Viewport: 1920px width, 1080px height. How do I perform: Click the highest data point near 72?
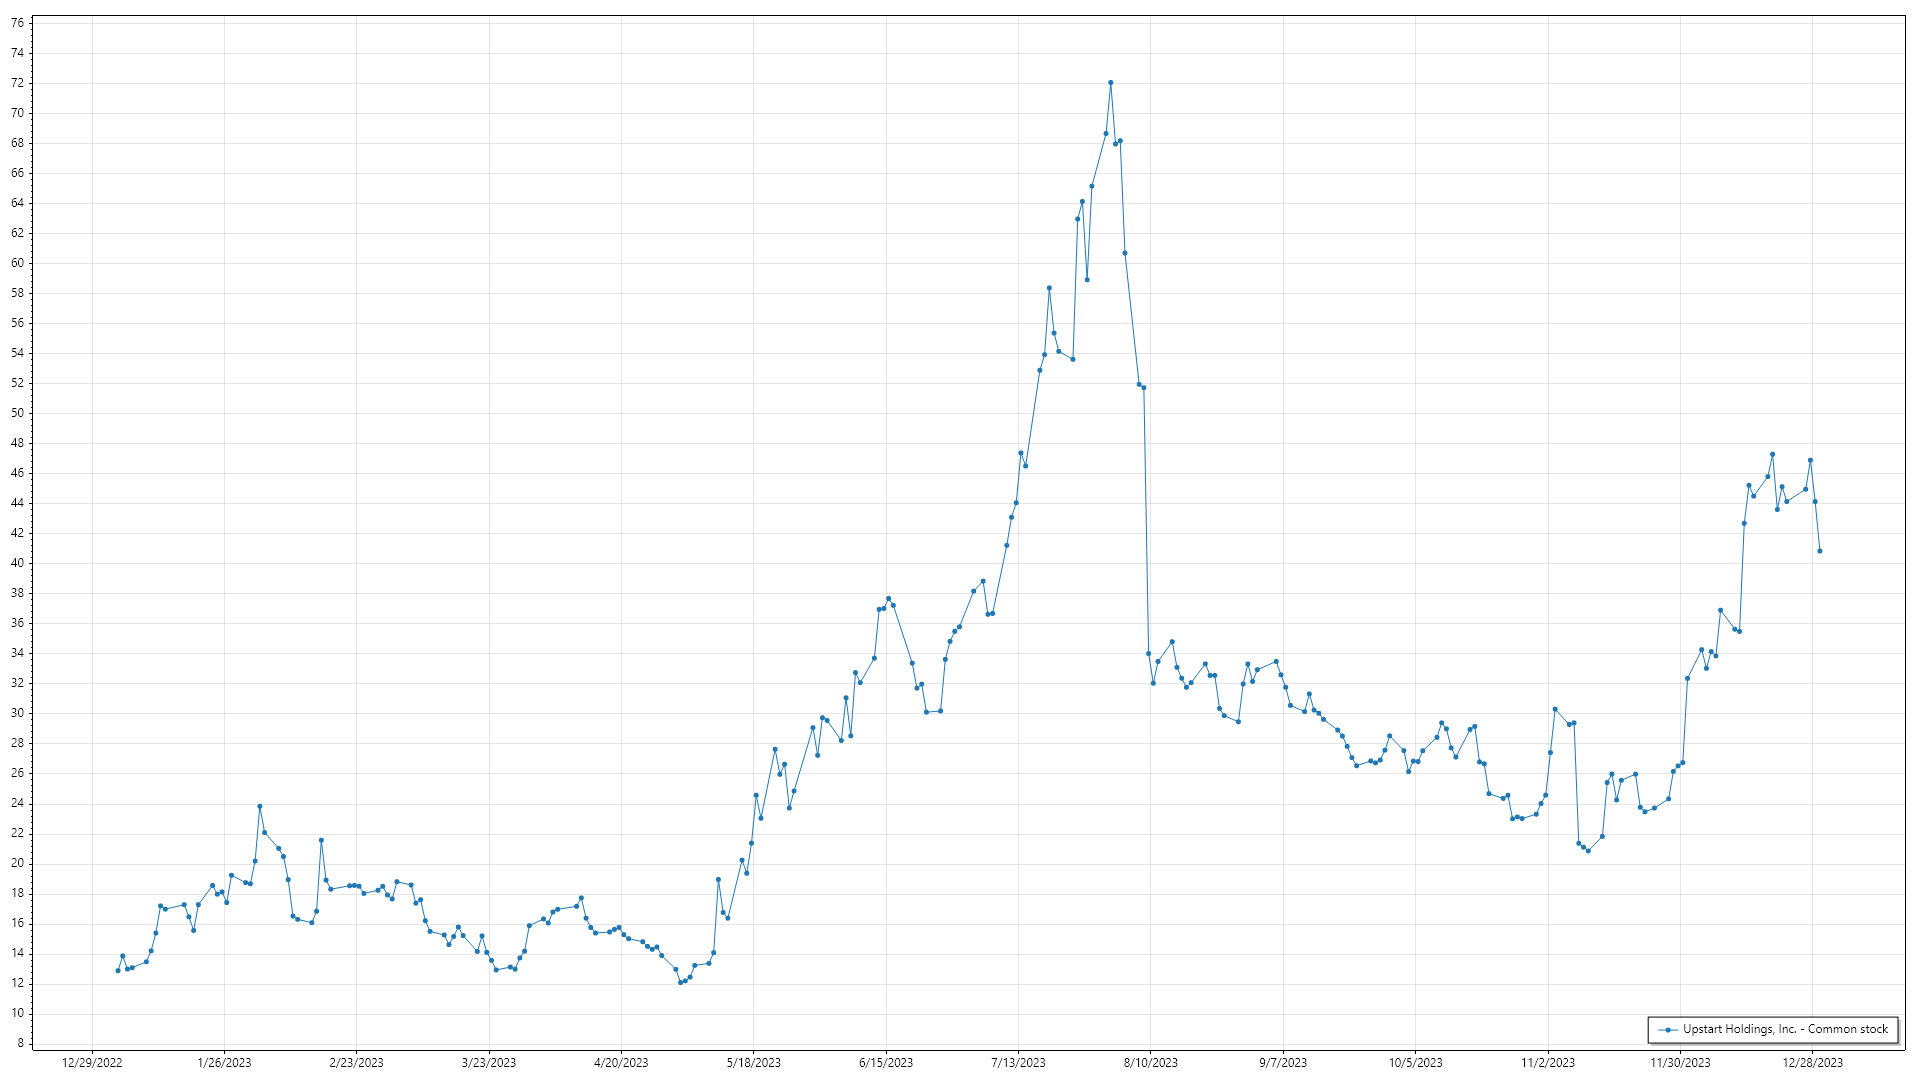pos(1110,83)
